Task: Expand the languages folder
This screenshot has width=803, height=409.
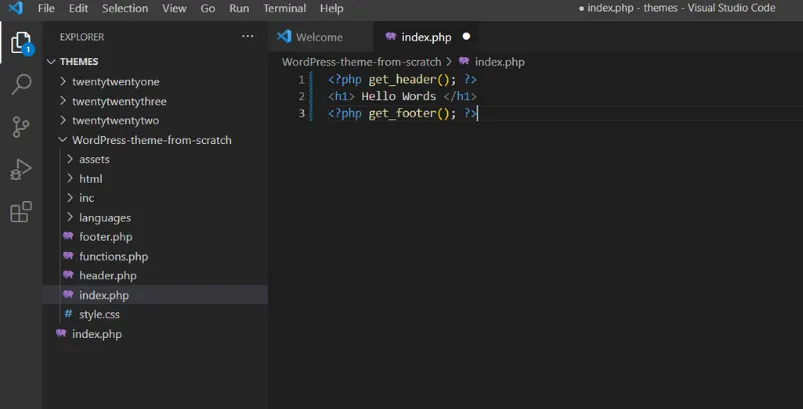Action: pyautogui.click(x=155, y=218)
